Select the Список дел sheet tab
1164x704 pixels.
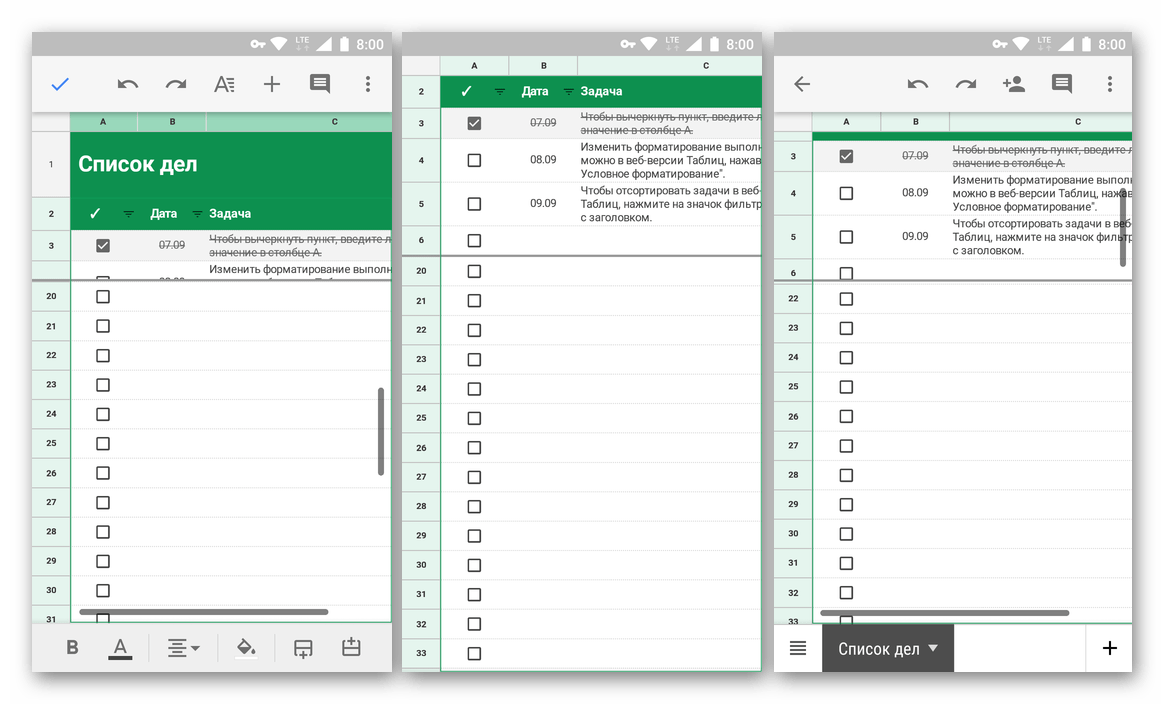tap(878, 648)
